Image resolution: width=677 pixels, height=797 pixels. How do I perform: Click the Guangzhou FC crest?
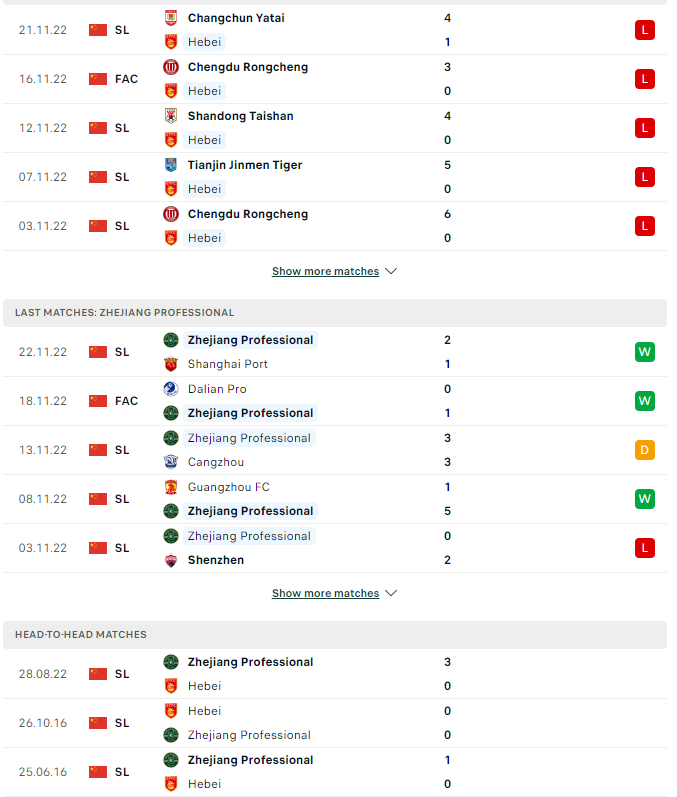tap(171, 487)
